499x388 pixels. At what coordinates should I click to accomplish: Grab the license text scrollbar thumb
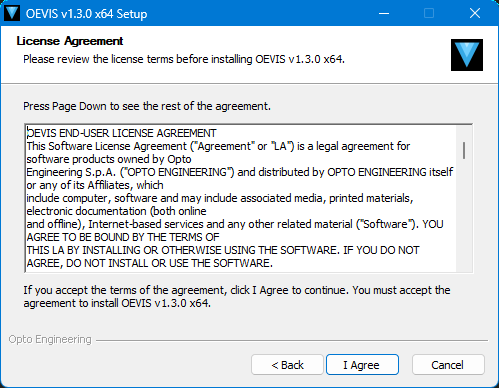click(464, 150)
